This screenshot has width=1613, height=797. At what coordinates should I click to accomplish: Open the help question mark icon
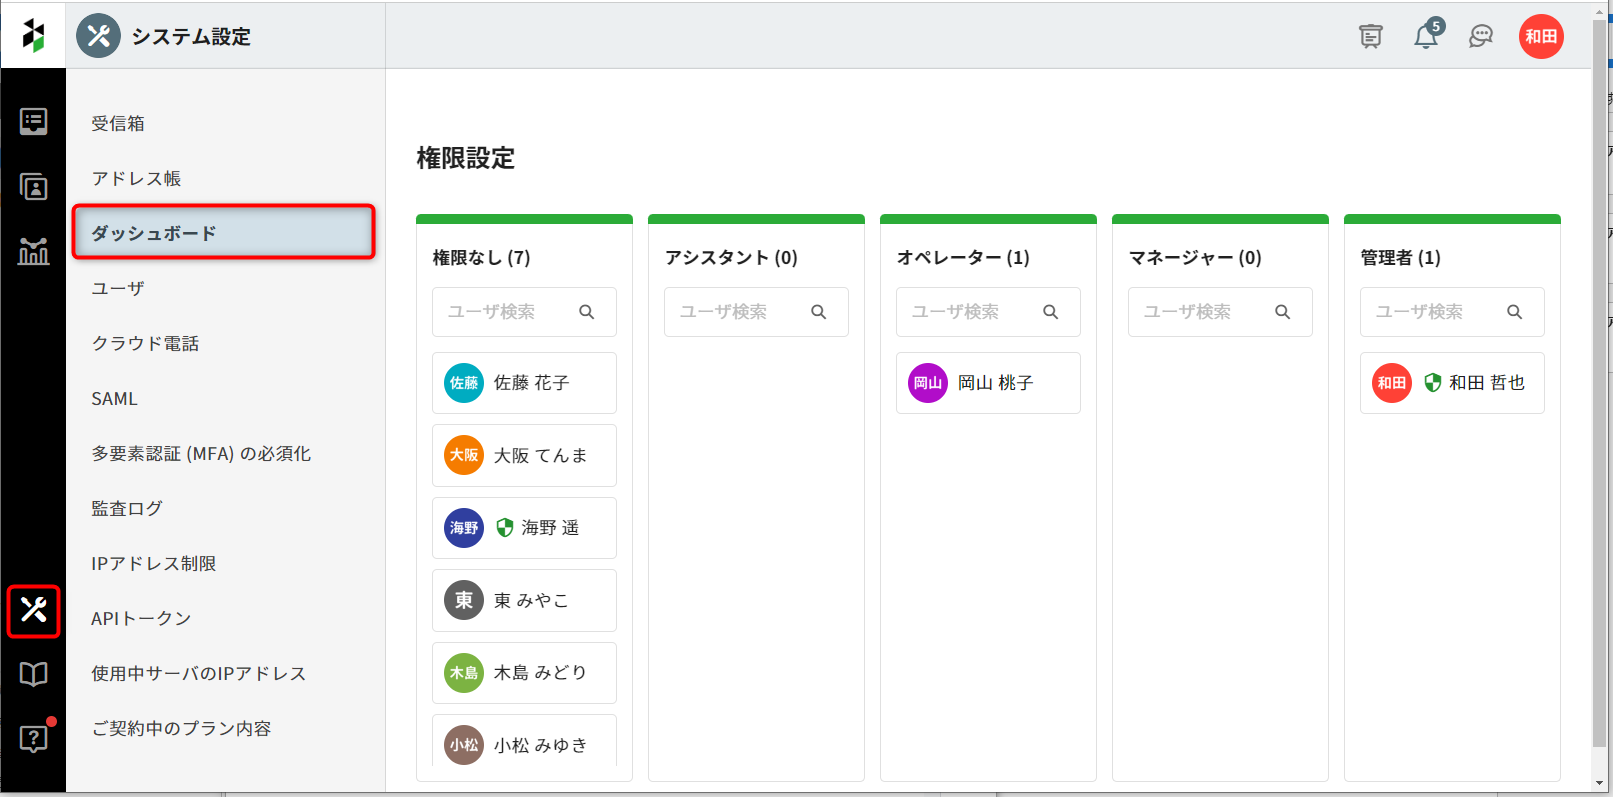[33, 739]
